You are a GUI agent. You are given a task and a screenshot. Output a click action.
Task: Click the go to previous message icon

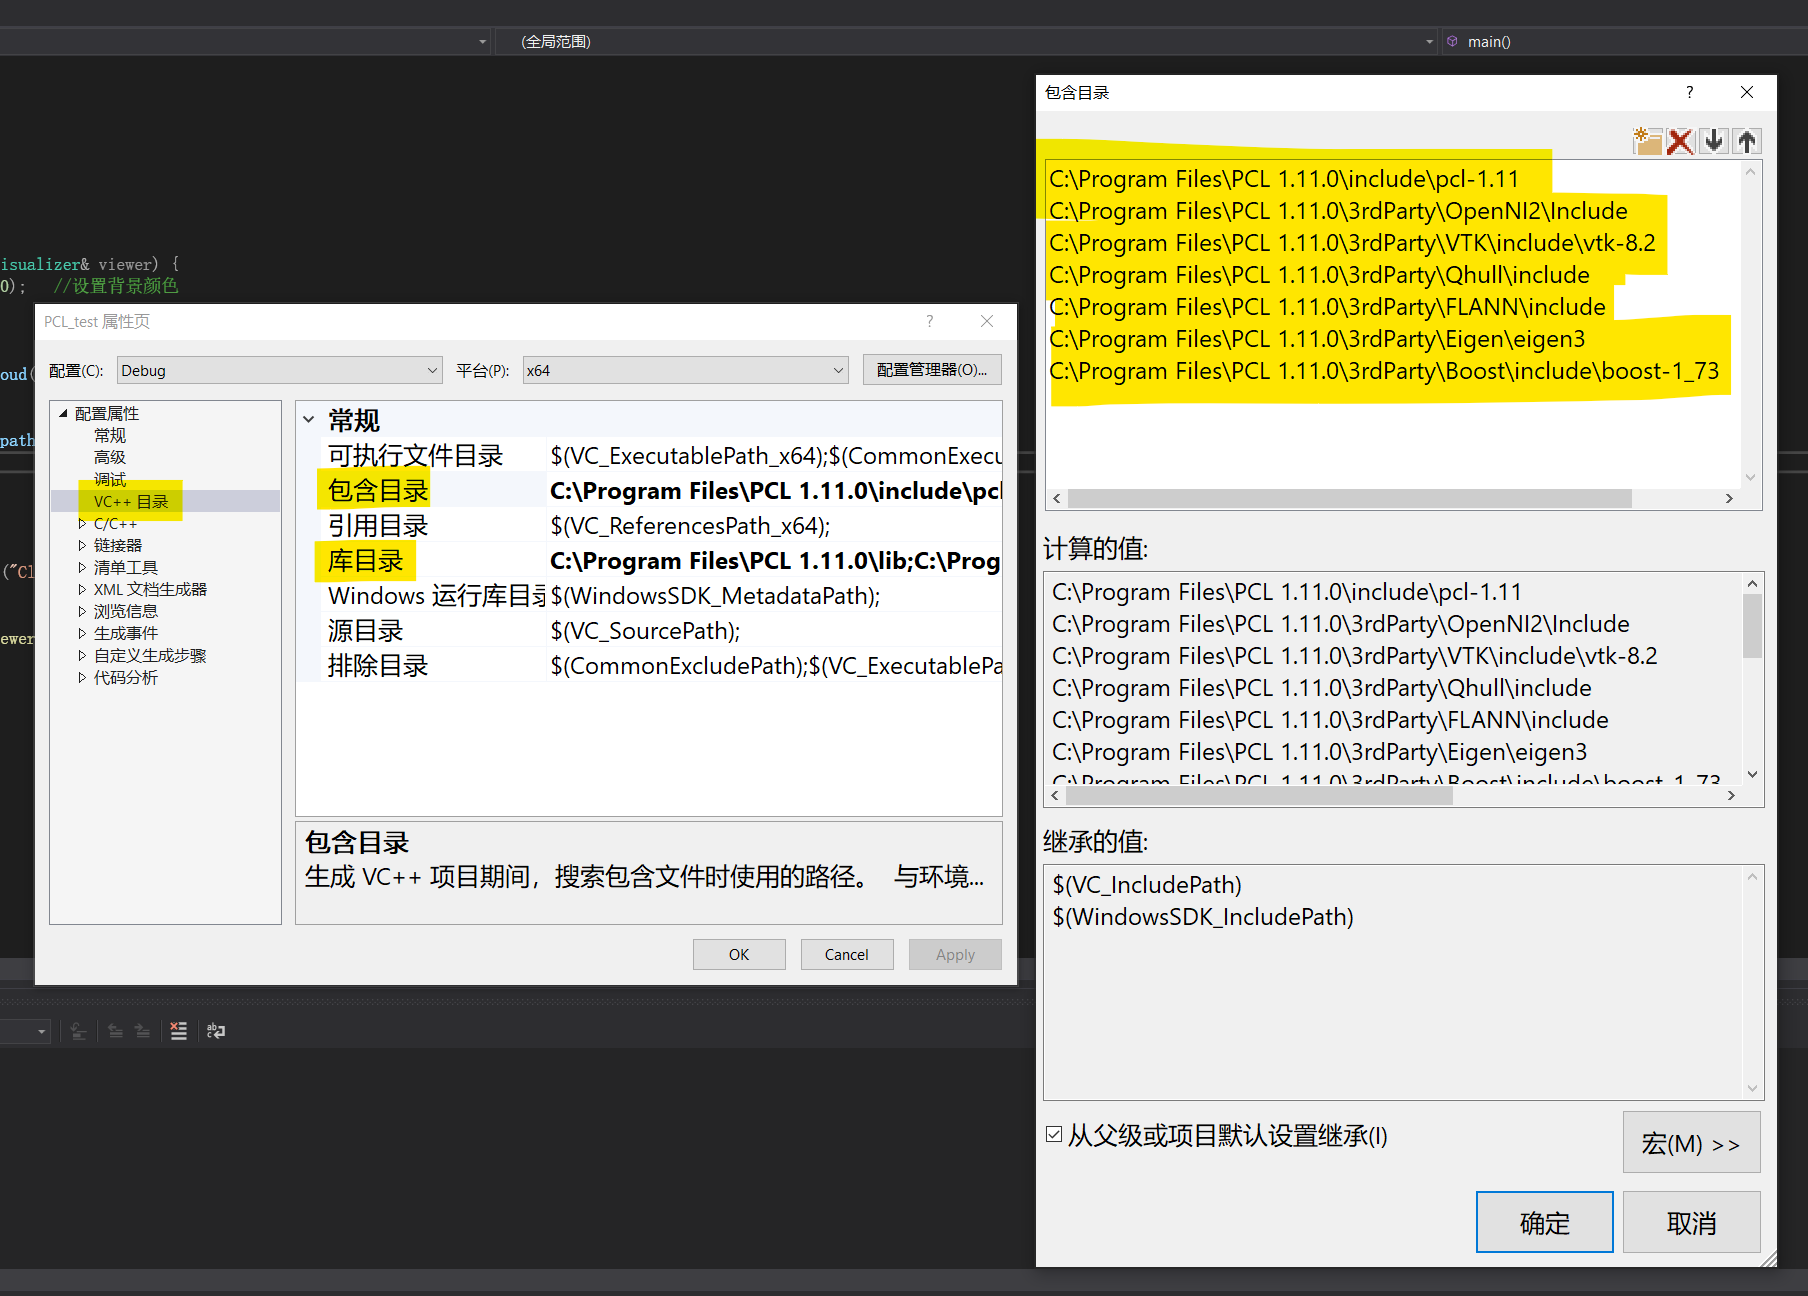coord(115,1031)
